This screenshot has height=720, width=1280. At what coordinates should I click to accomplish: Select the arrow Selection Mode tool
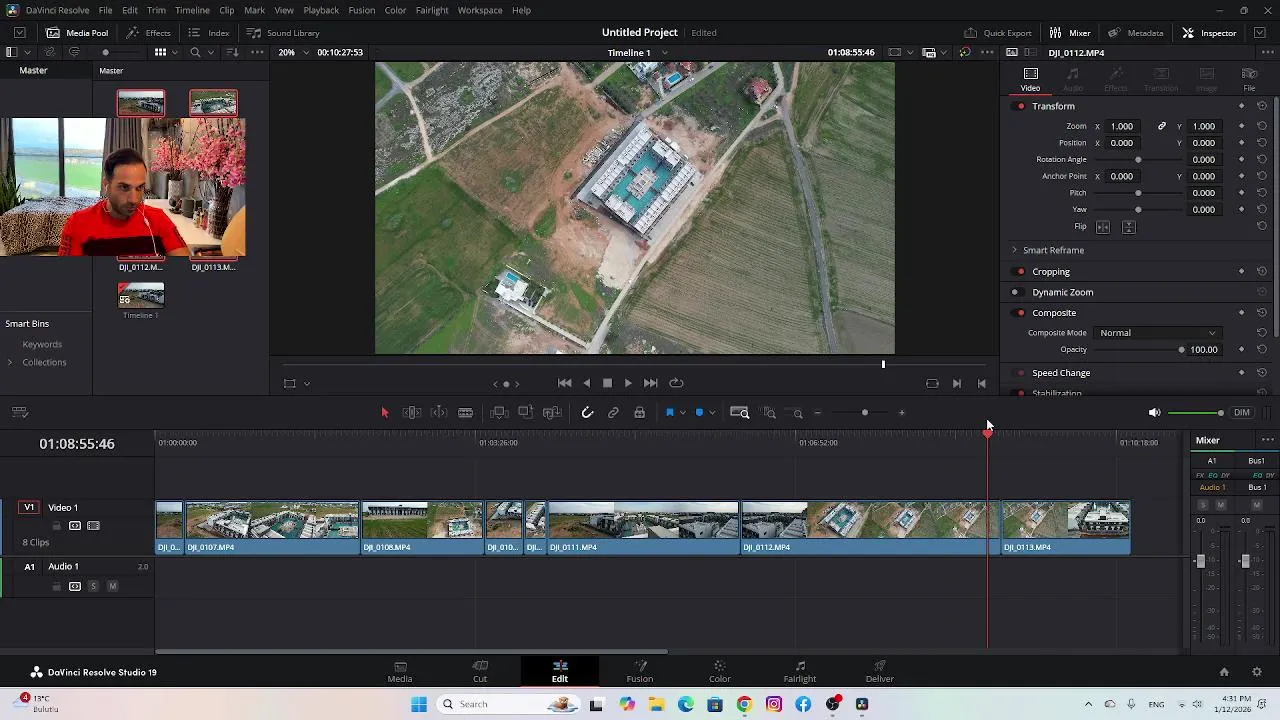tap(385, 413)
